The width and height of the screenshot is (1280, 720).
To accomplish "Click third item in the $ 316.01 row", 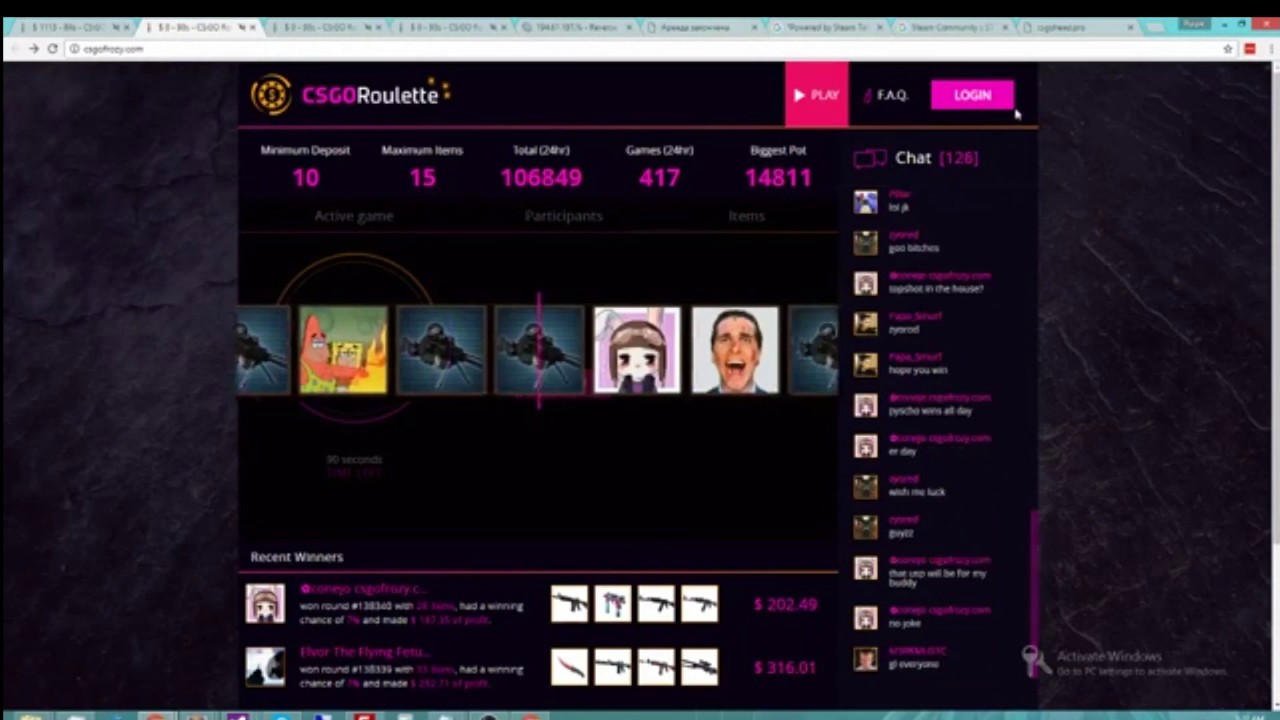I will [x=656, y=667].
